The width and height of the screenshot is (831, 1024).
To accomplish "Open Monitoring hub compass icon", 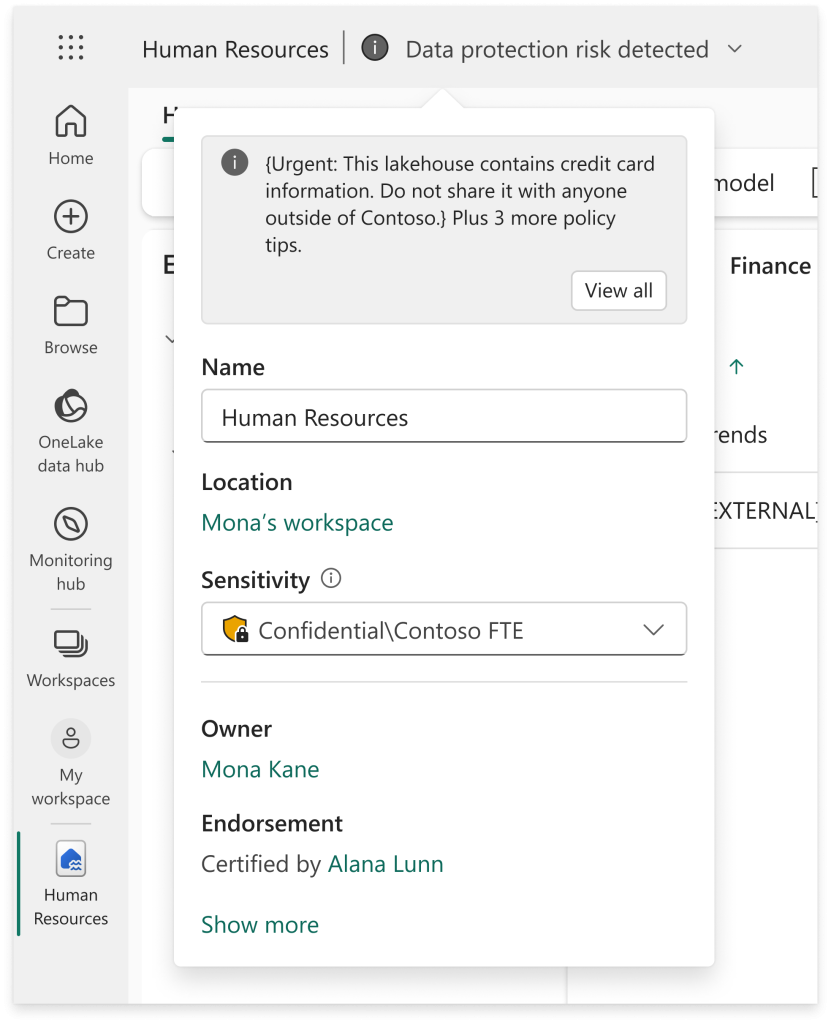I will 71,524.
